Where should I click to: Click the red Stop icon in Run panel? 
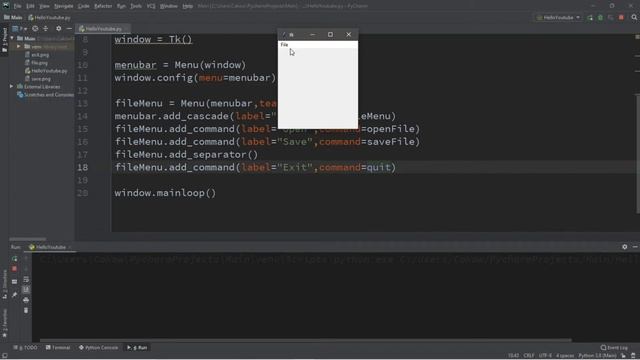pos(14,269)
